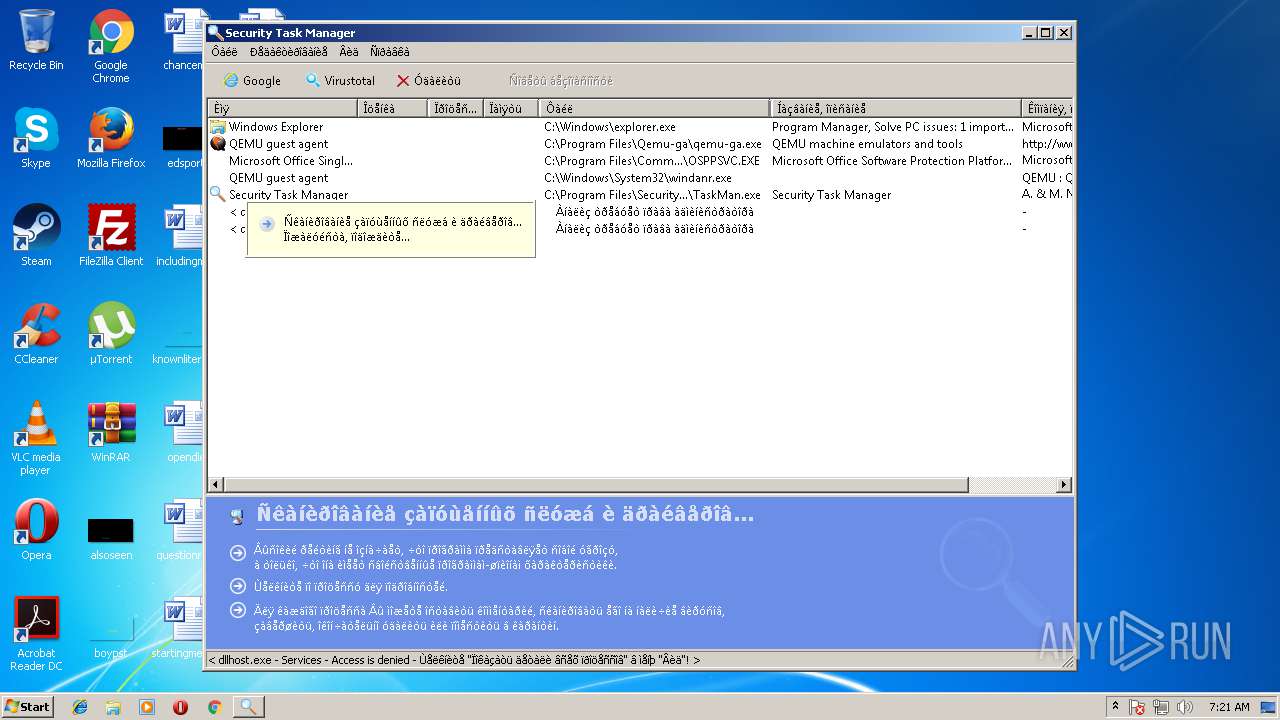Select the alsoseen desktop file
Image resolution: width=1280 pixels, height=720 pixels.
point(111,539)
